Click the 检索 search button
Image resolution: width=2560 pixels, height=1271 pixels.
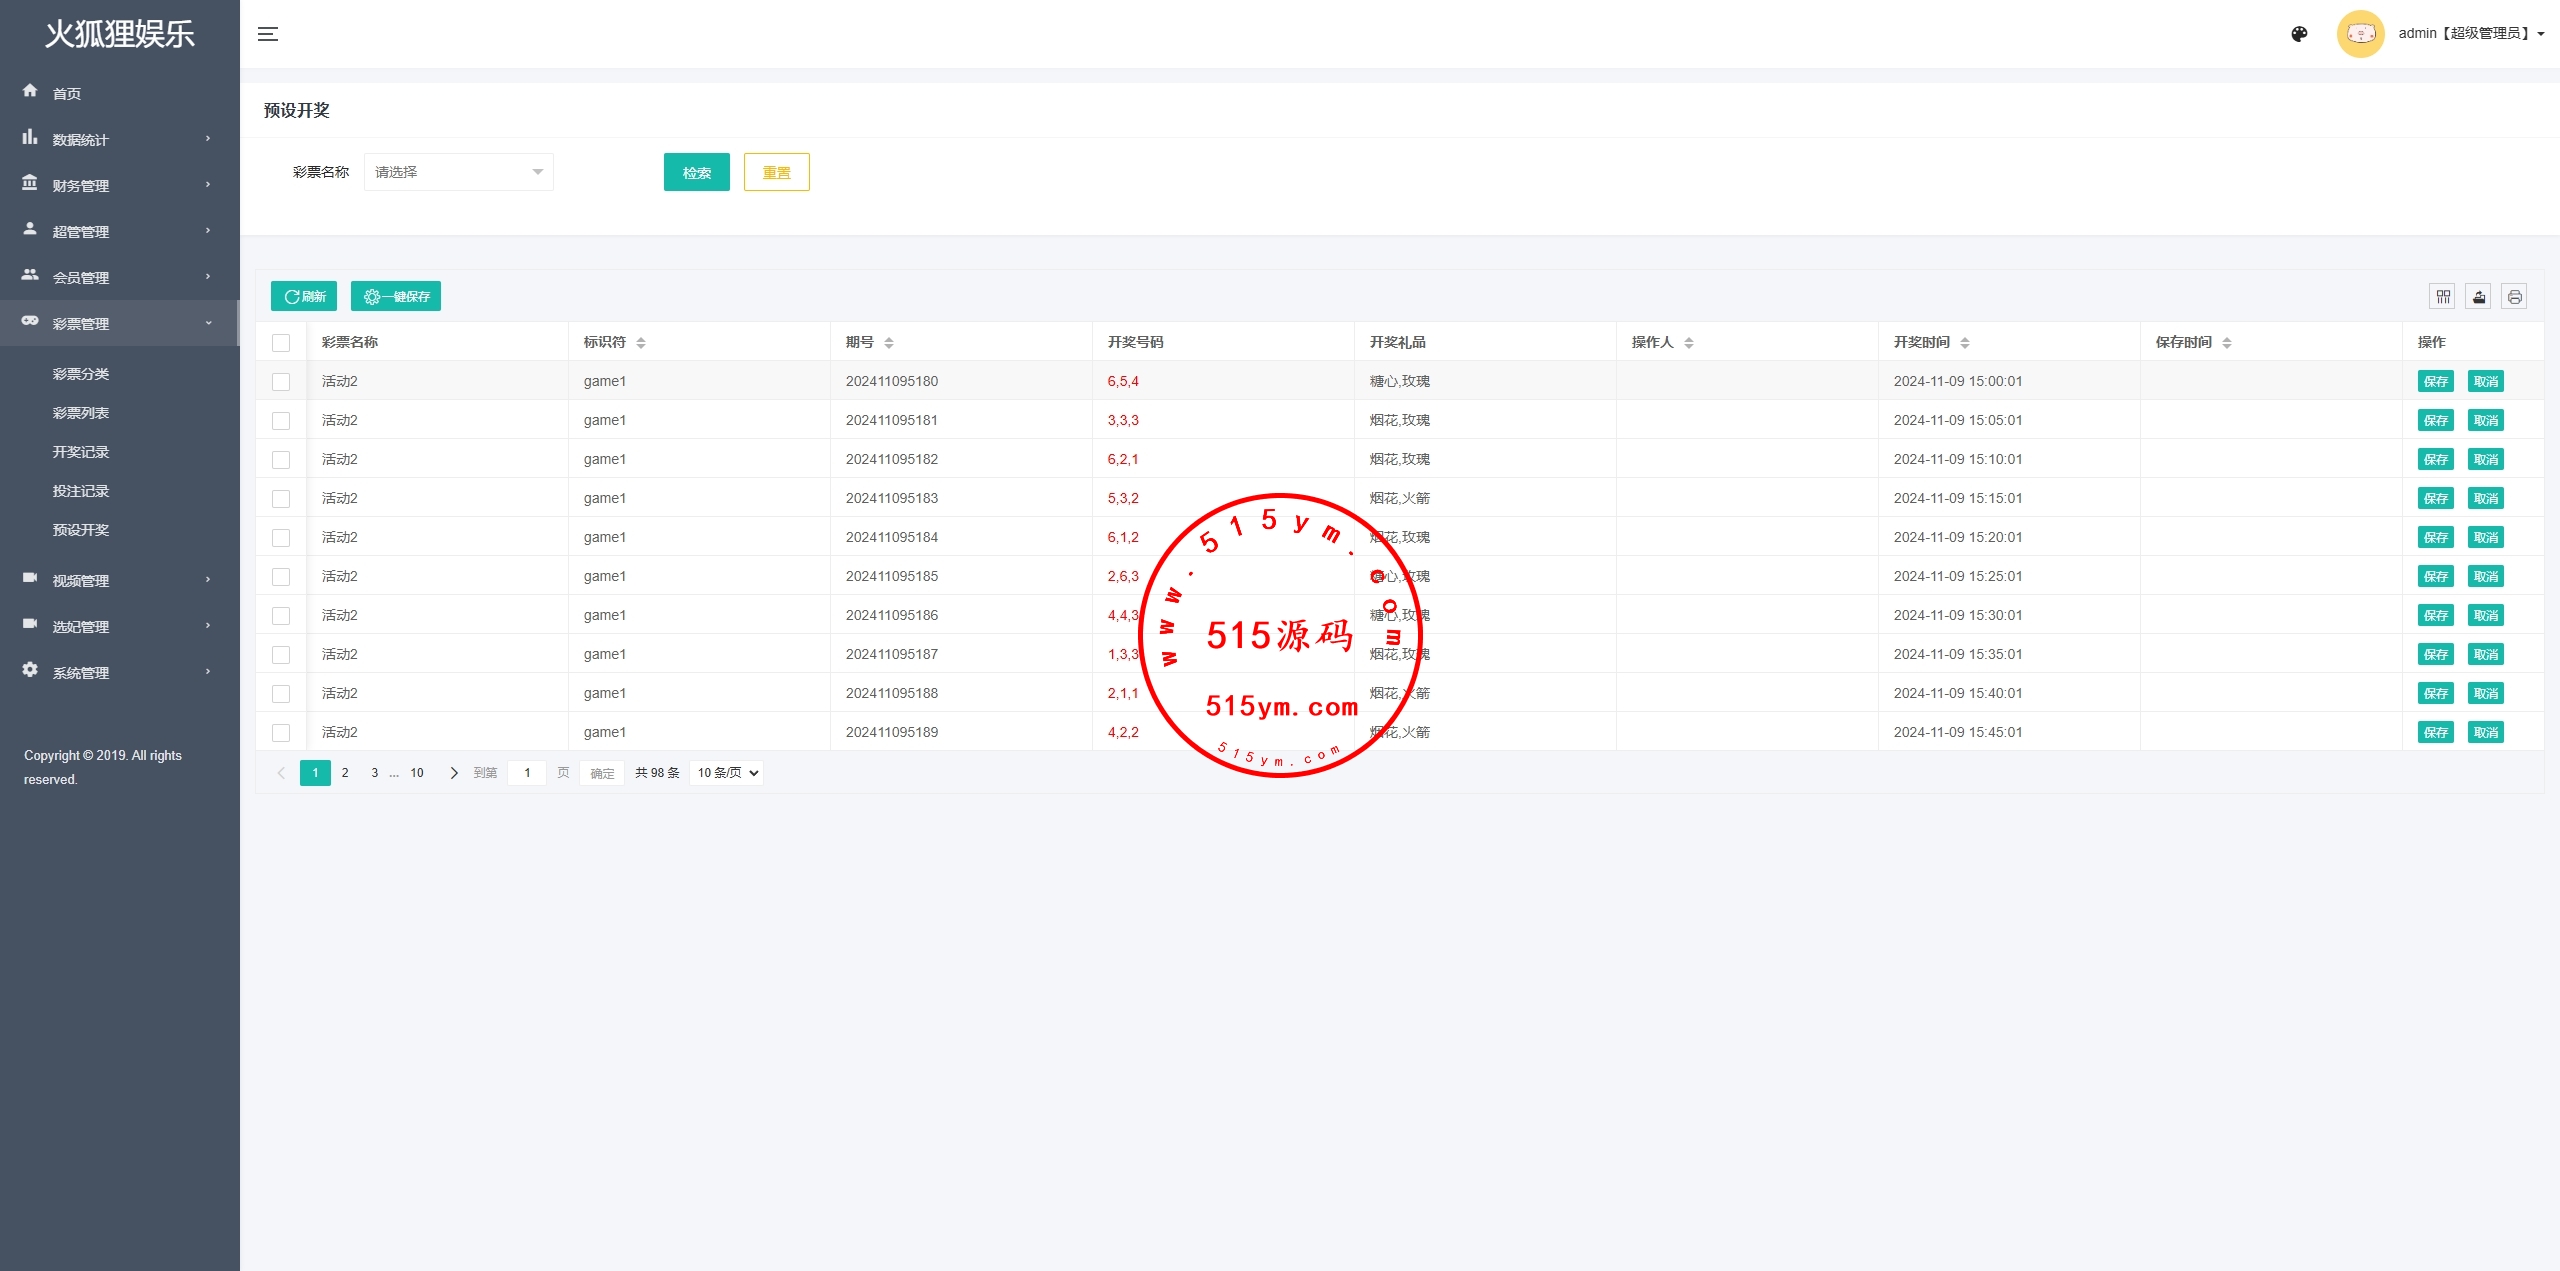click(696, 172)
